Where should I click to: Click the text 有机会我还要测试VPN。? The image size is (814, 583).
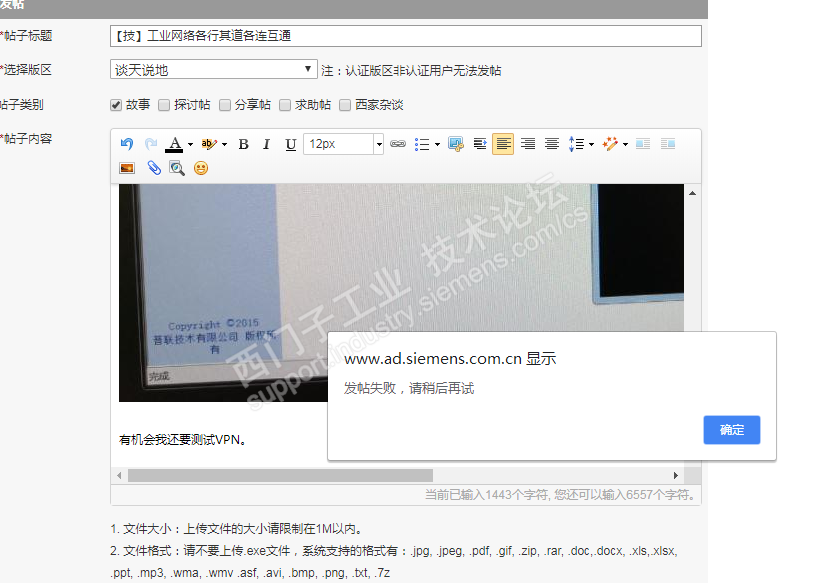tap(184, 440)
